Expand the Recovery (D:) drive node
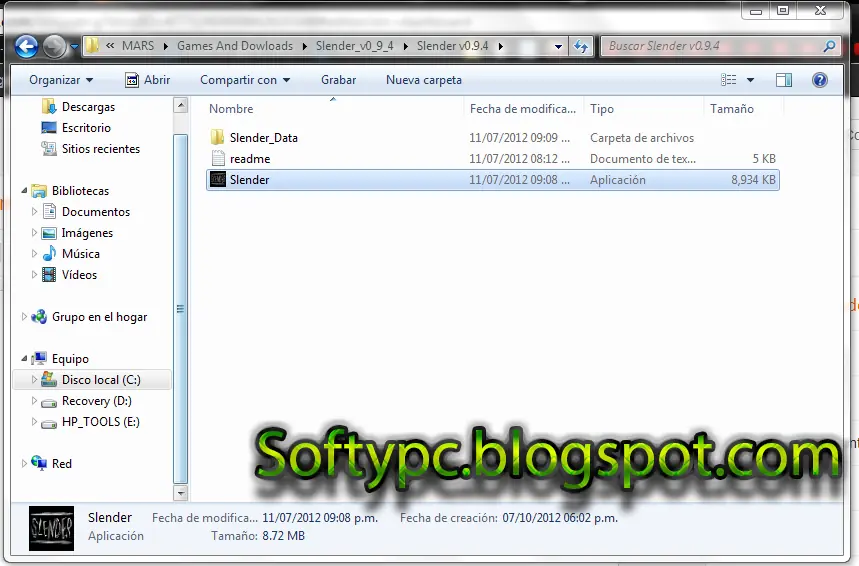Image resolution: width=859 pixels, height=566 pixels. (x=34, y=401)
